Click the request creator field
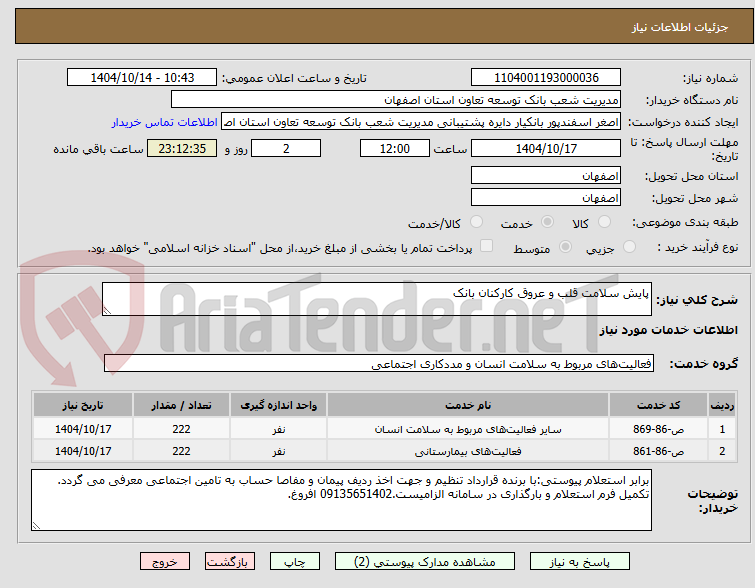The image size is (755, 588). [421, 122]
